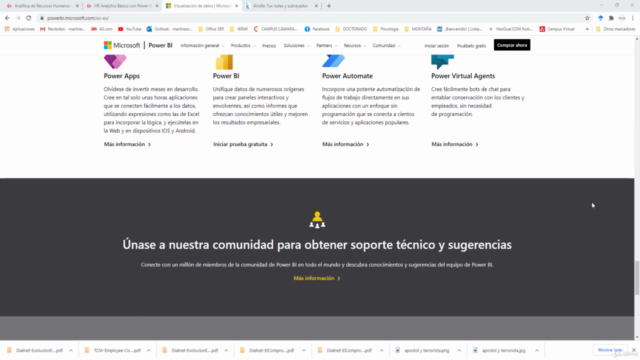This screenshot has width=640, height=360.
Task: Open the Facebook bookmark
Action: pos(317,29)
